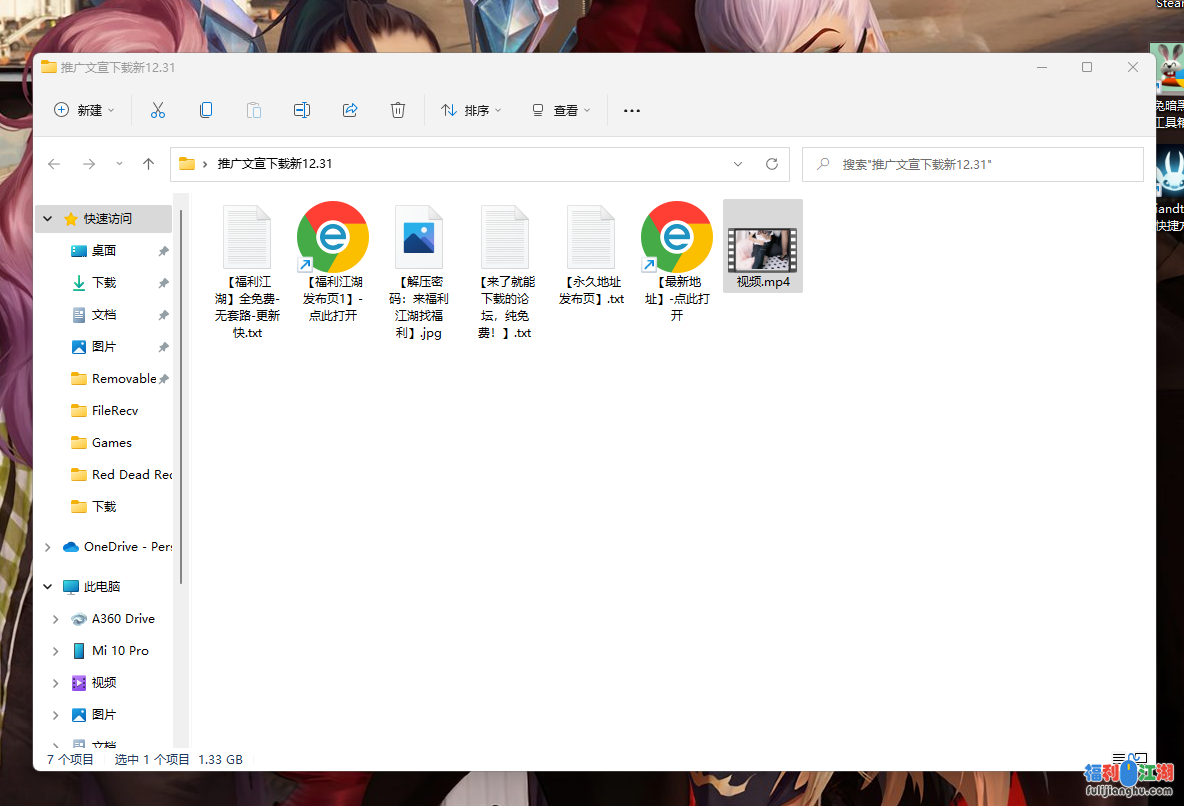1184x806 pixels.
Task: Click the Rename icon in toolbar
Action: point(301,110)
